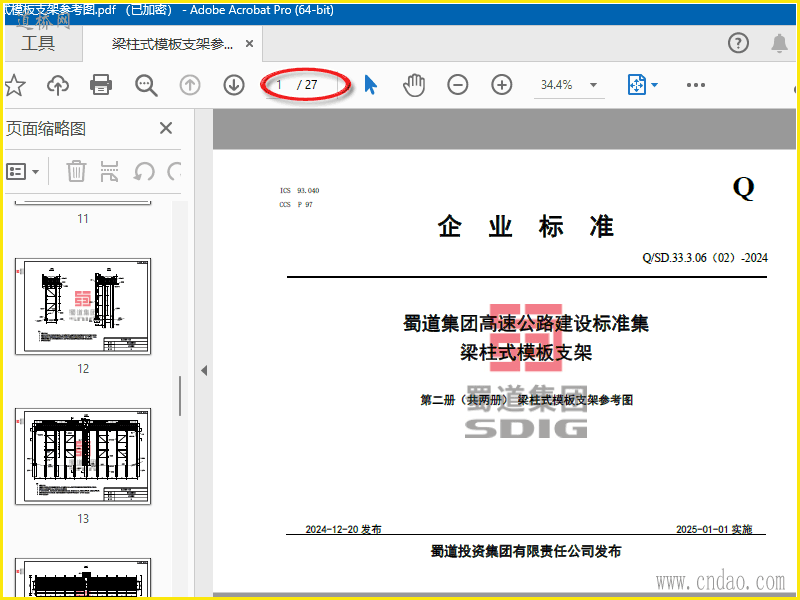Click the cloud upload icon
800x600 pixels.
[58, 85]
